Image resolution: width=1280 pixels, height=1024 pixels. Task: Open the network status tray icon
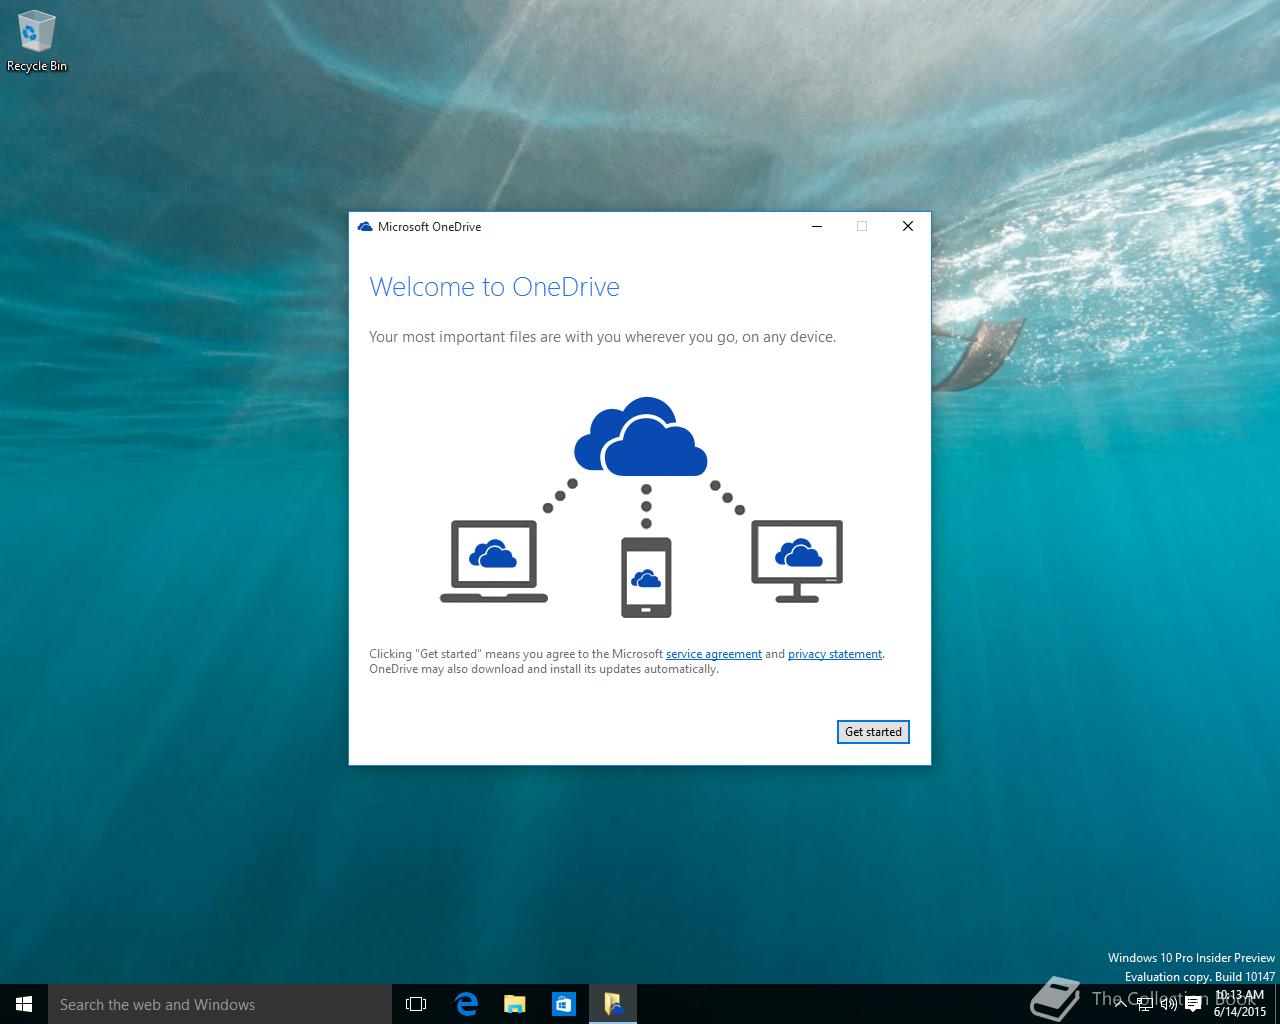tap(1145, 1004)
